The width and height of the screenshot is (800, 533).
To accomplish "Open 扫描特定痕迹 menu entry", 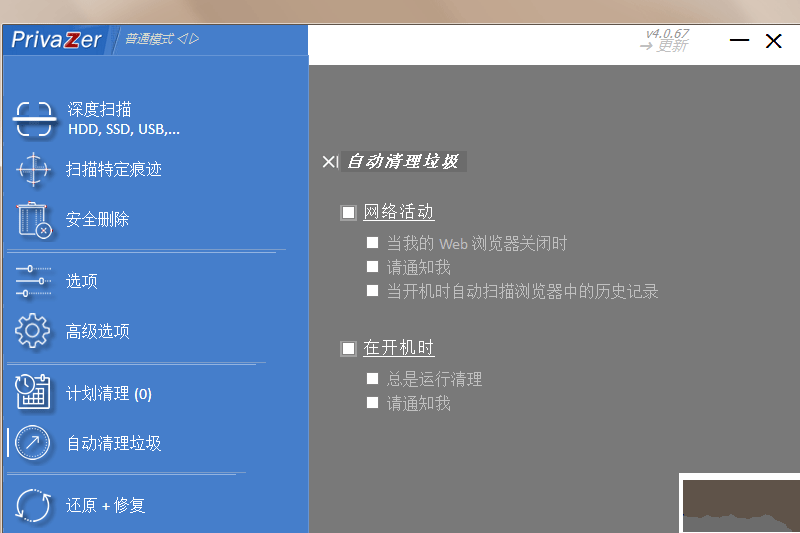I will pyautogui.click(x=114, y=169).
